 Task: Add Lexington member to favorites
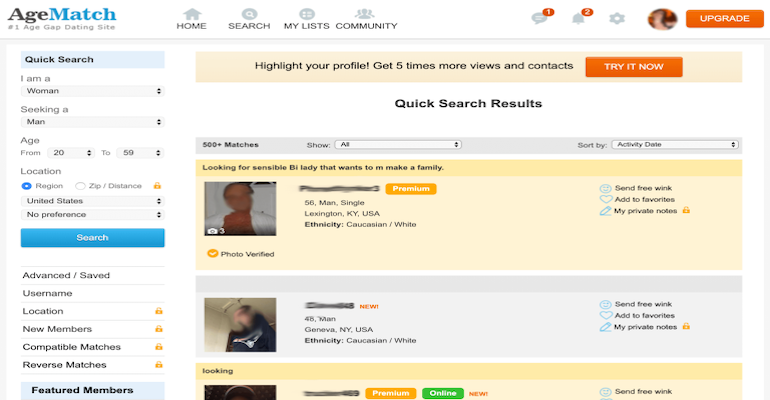[644, 199]
